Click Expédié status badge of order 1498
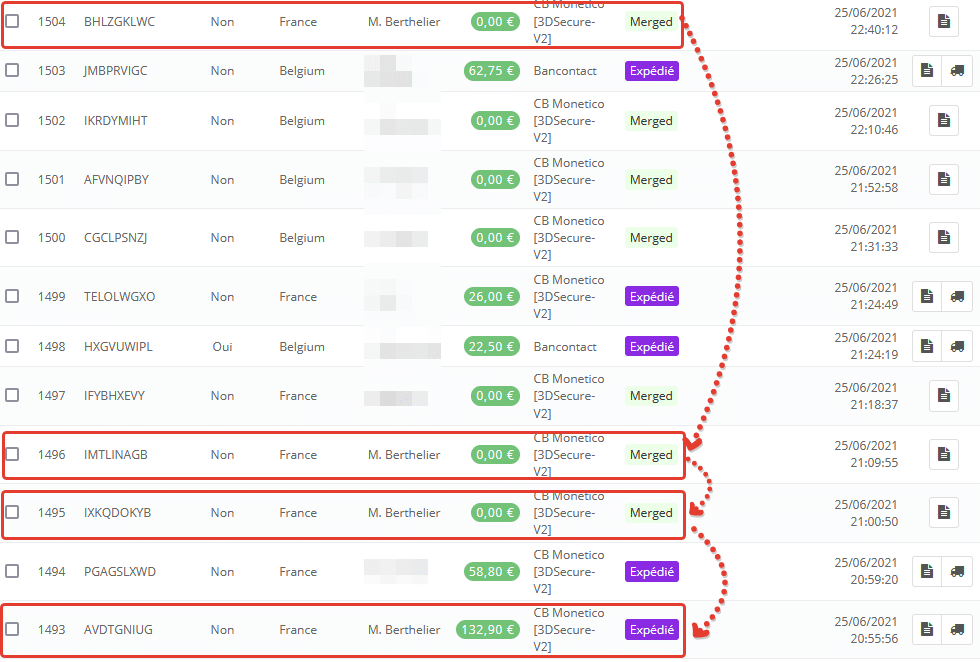The width and height of the screenshot is (980, 662). point(652,346)
